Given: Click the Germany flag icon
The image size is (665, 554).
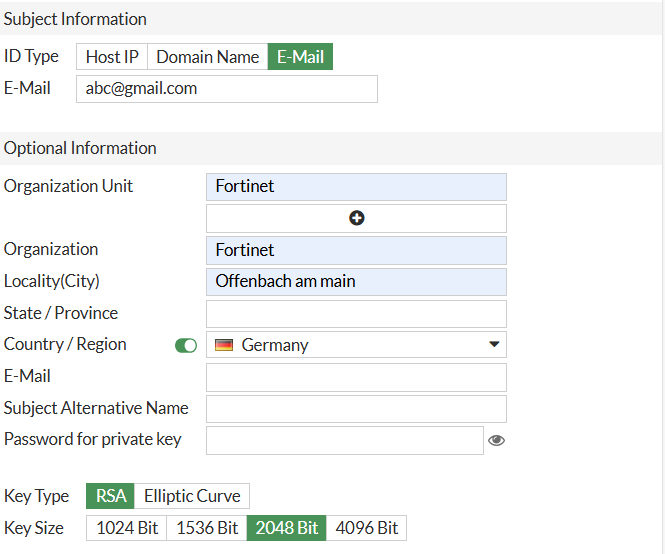Looking at the screenshot, I should coord(224,345).
